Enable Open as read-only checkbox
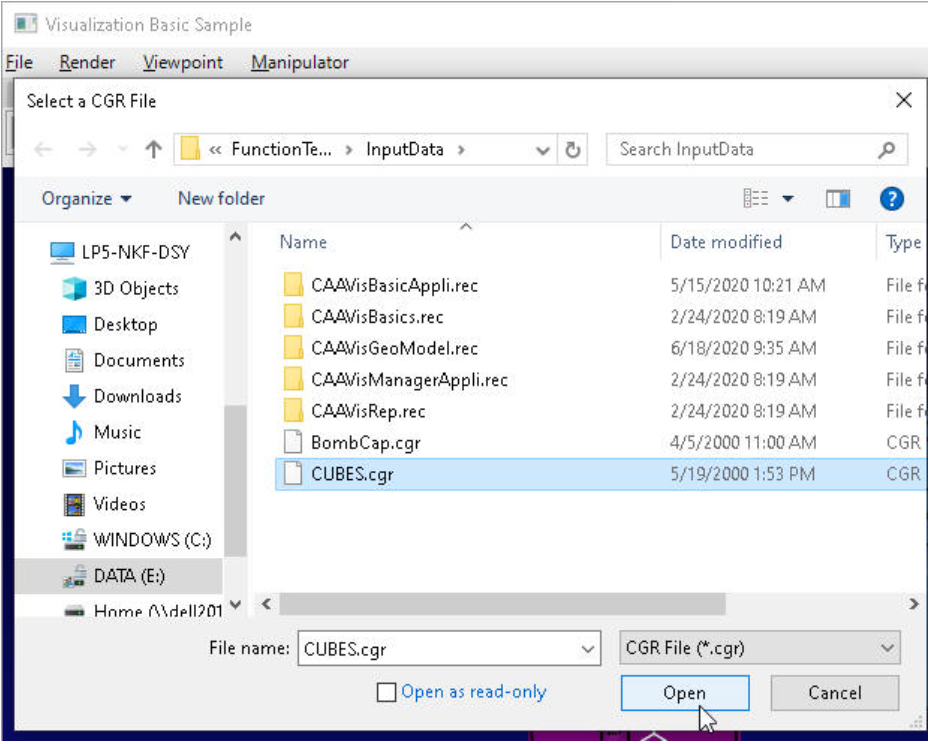929x744 pixels. click(386, 692)
